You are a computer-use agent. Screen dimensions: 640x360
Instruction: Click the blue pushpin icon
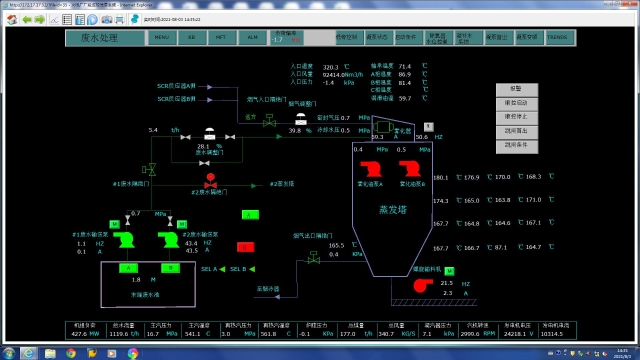point(134,19)
